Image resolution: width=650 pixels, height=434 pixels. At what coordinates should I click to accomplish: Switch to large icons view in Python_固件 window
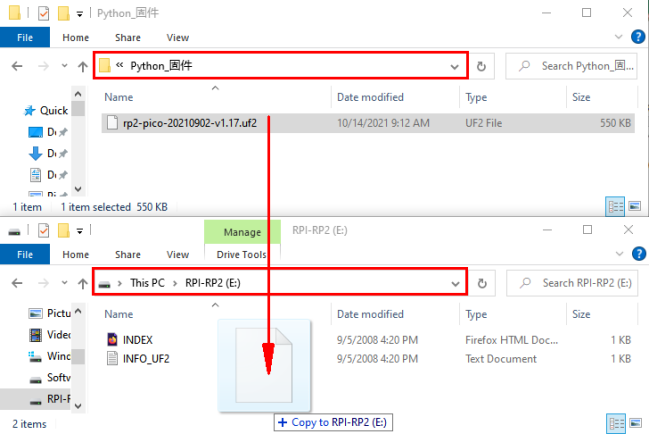click(635, 206)
